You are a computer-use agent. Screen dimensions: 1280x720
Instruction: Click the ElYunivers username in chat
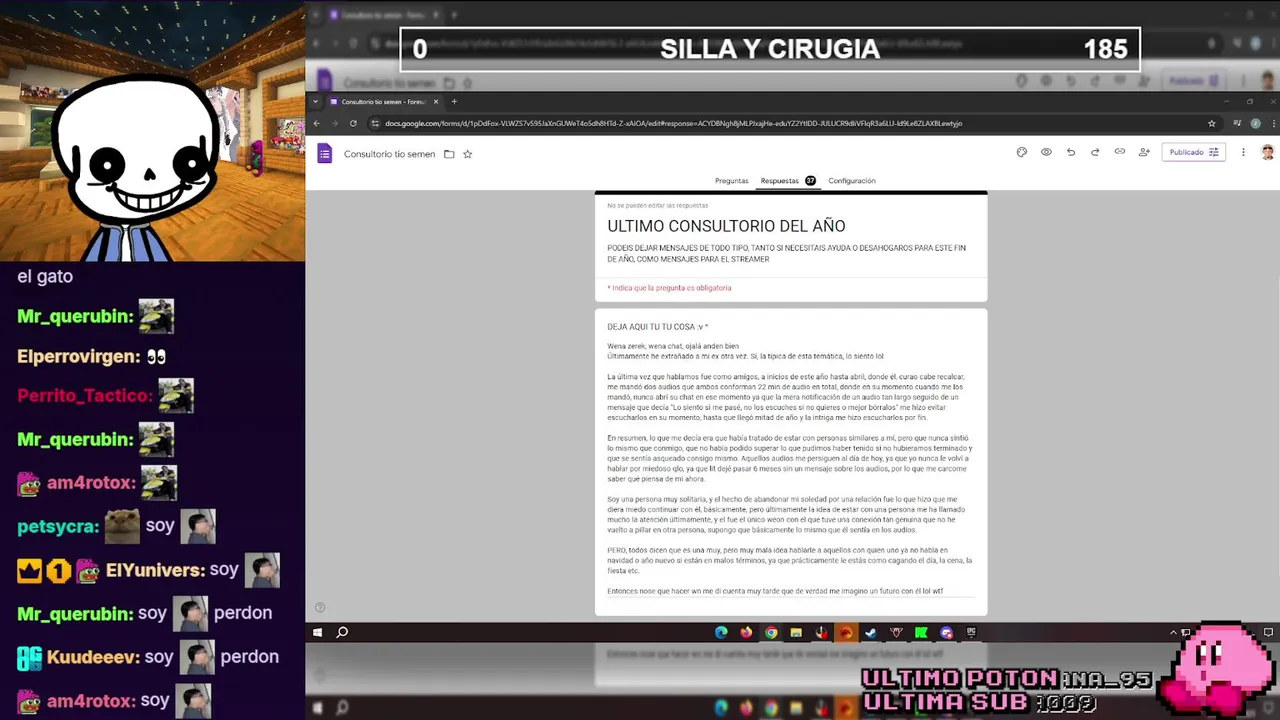pos(155,570)
